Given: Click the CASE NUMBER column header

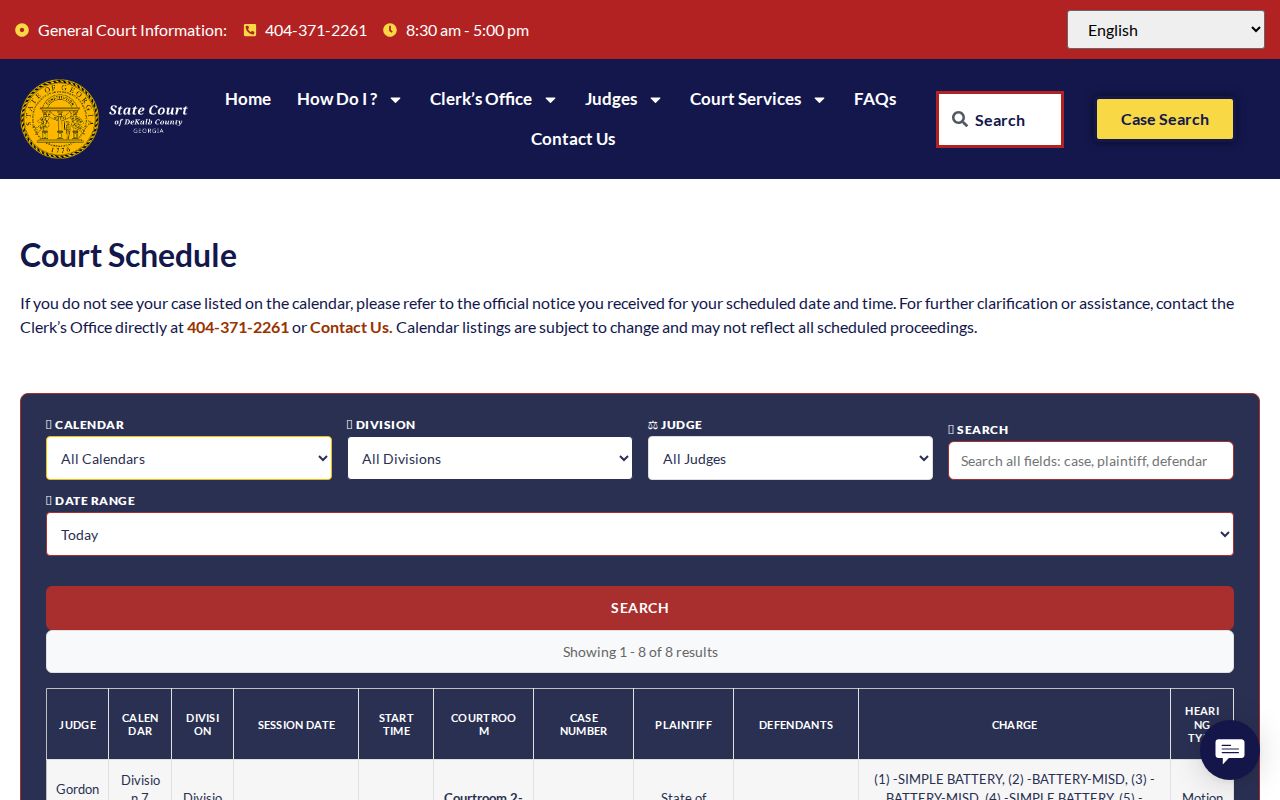Looking at the screenshot, I should (x=584, y=724).
